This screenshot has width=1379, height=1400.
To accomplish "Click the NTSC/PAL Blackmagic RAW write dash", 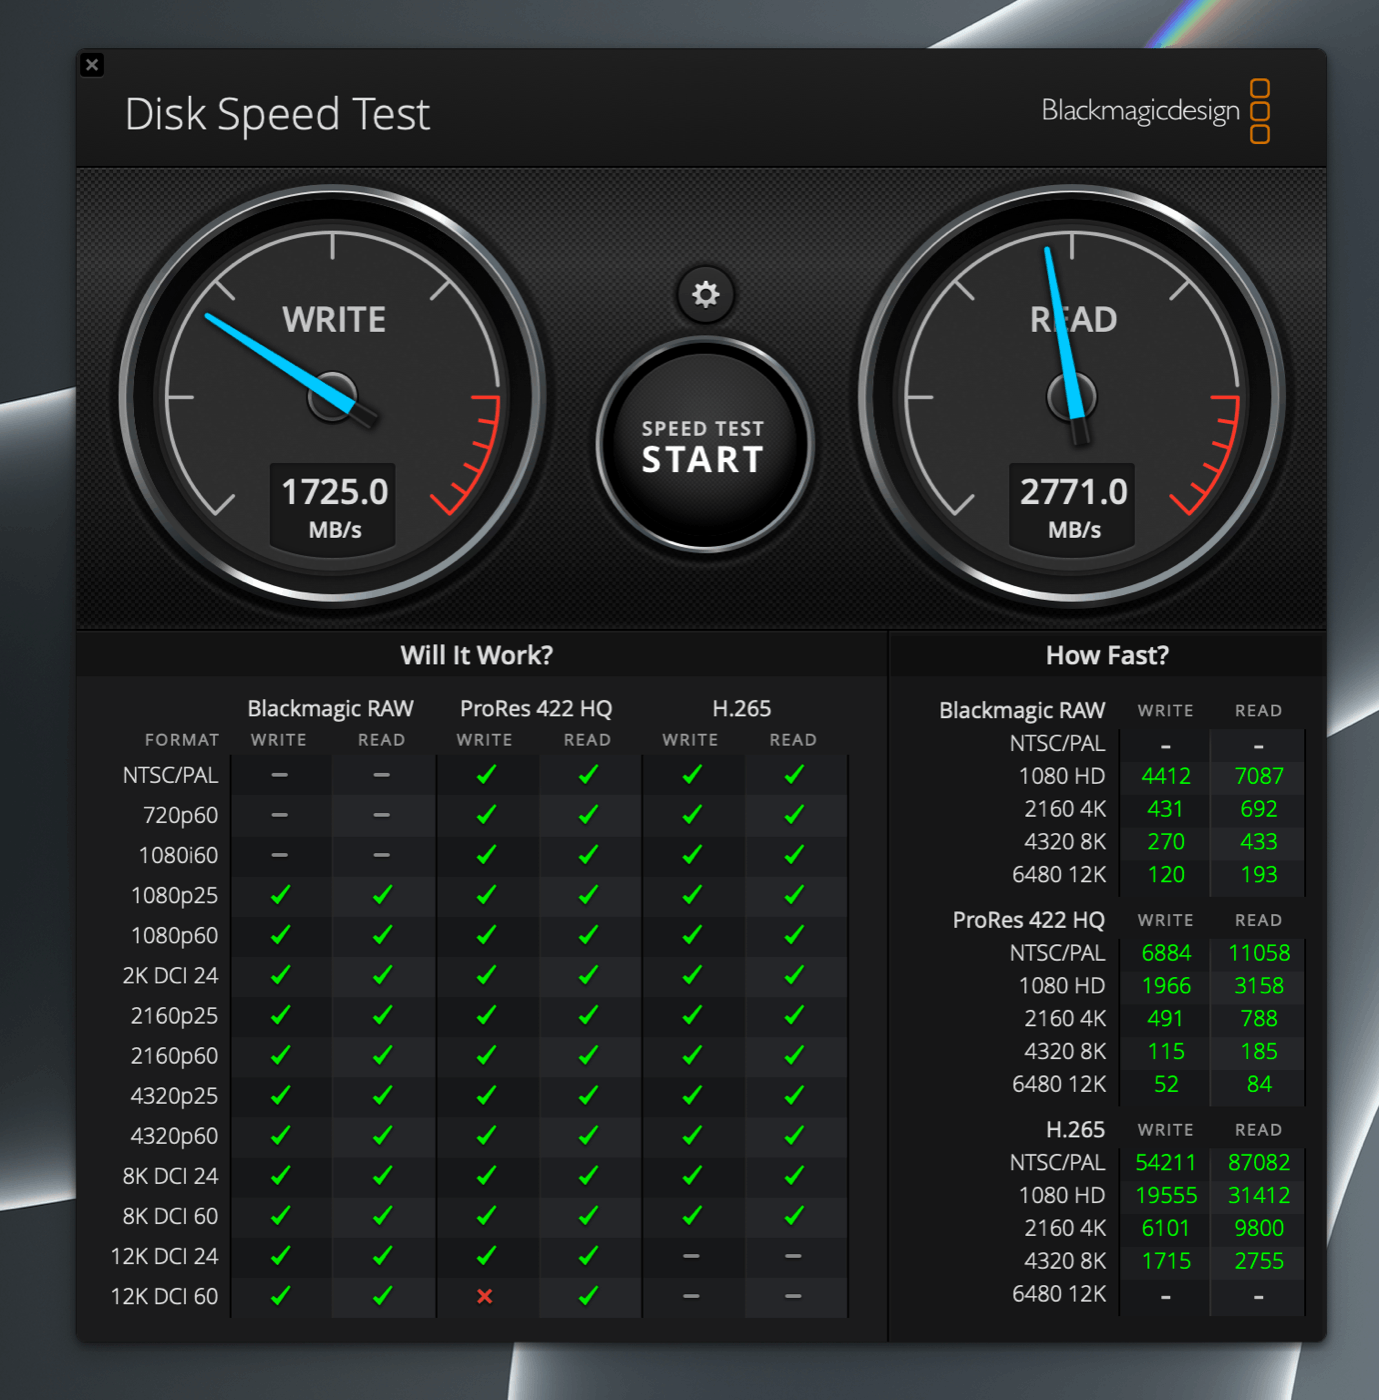I will [x=280, y=775].
